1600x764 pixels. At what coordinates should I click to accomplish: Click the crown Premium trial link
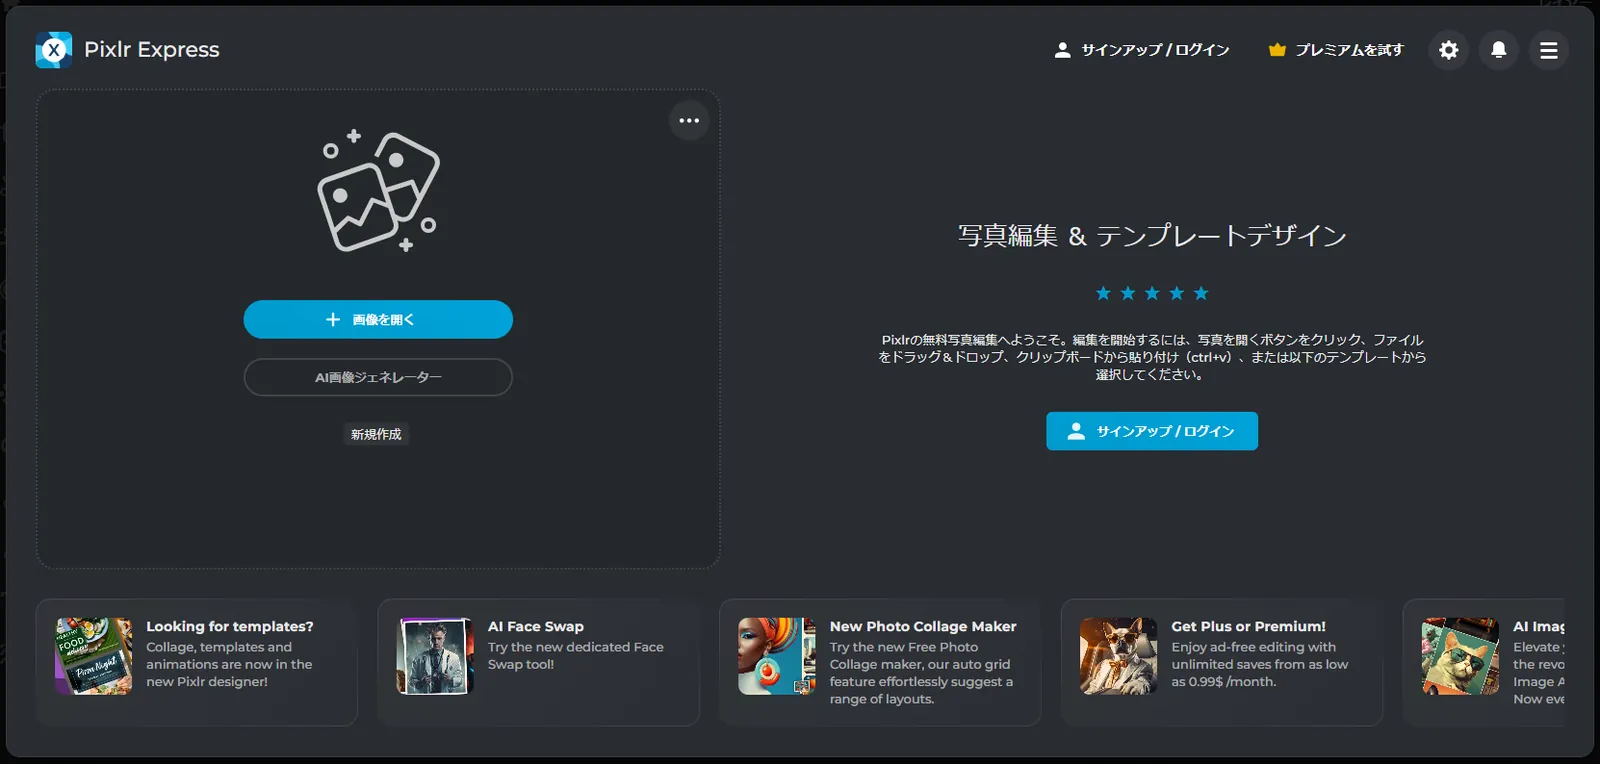[1336, 50]
